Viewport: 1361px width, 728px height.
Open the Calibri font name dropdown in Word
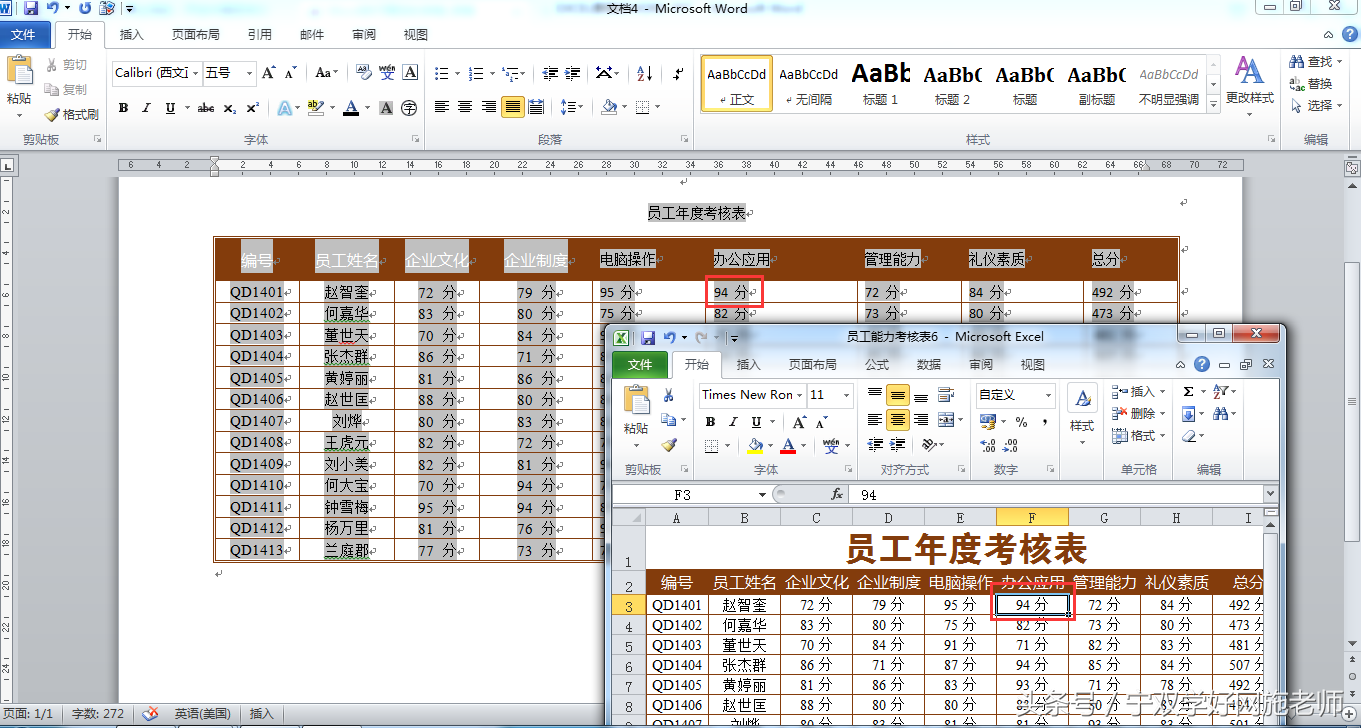pos(193,73)
